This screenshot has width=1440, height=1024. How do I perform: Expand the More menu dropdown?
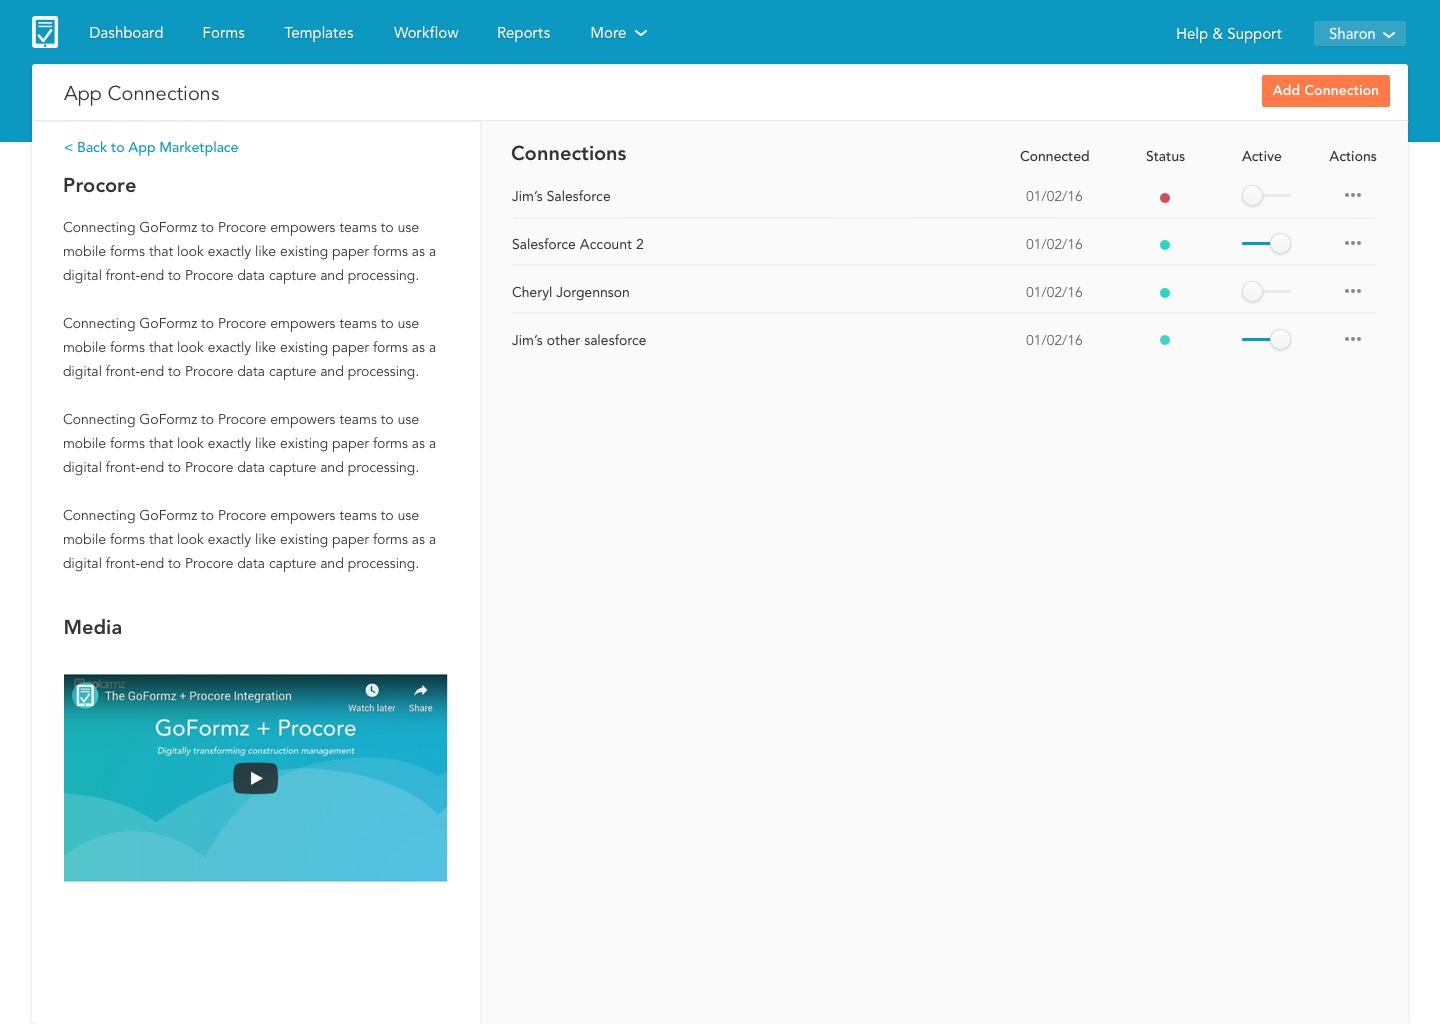618,33
